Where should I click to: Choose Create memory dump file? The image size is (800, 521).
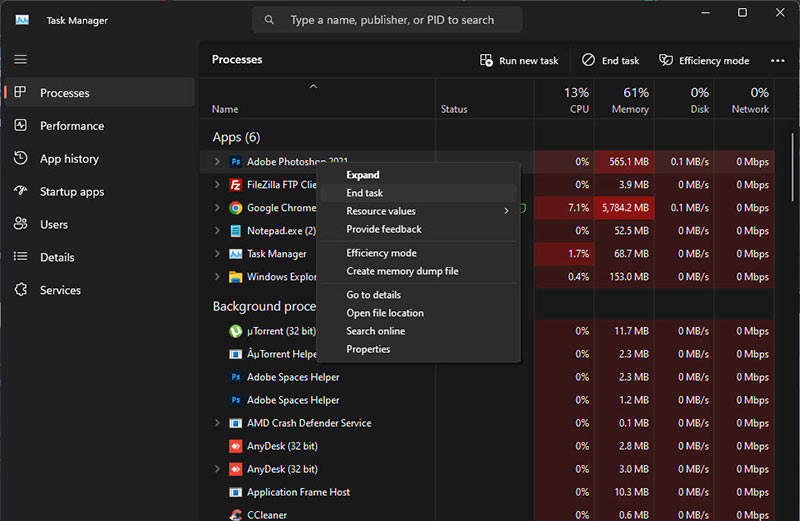tap(418, 271)
